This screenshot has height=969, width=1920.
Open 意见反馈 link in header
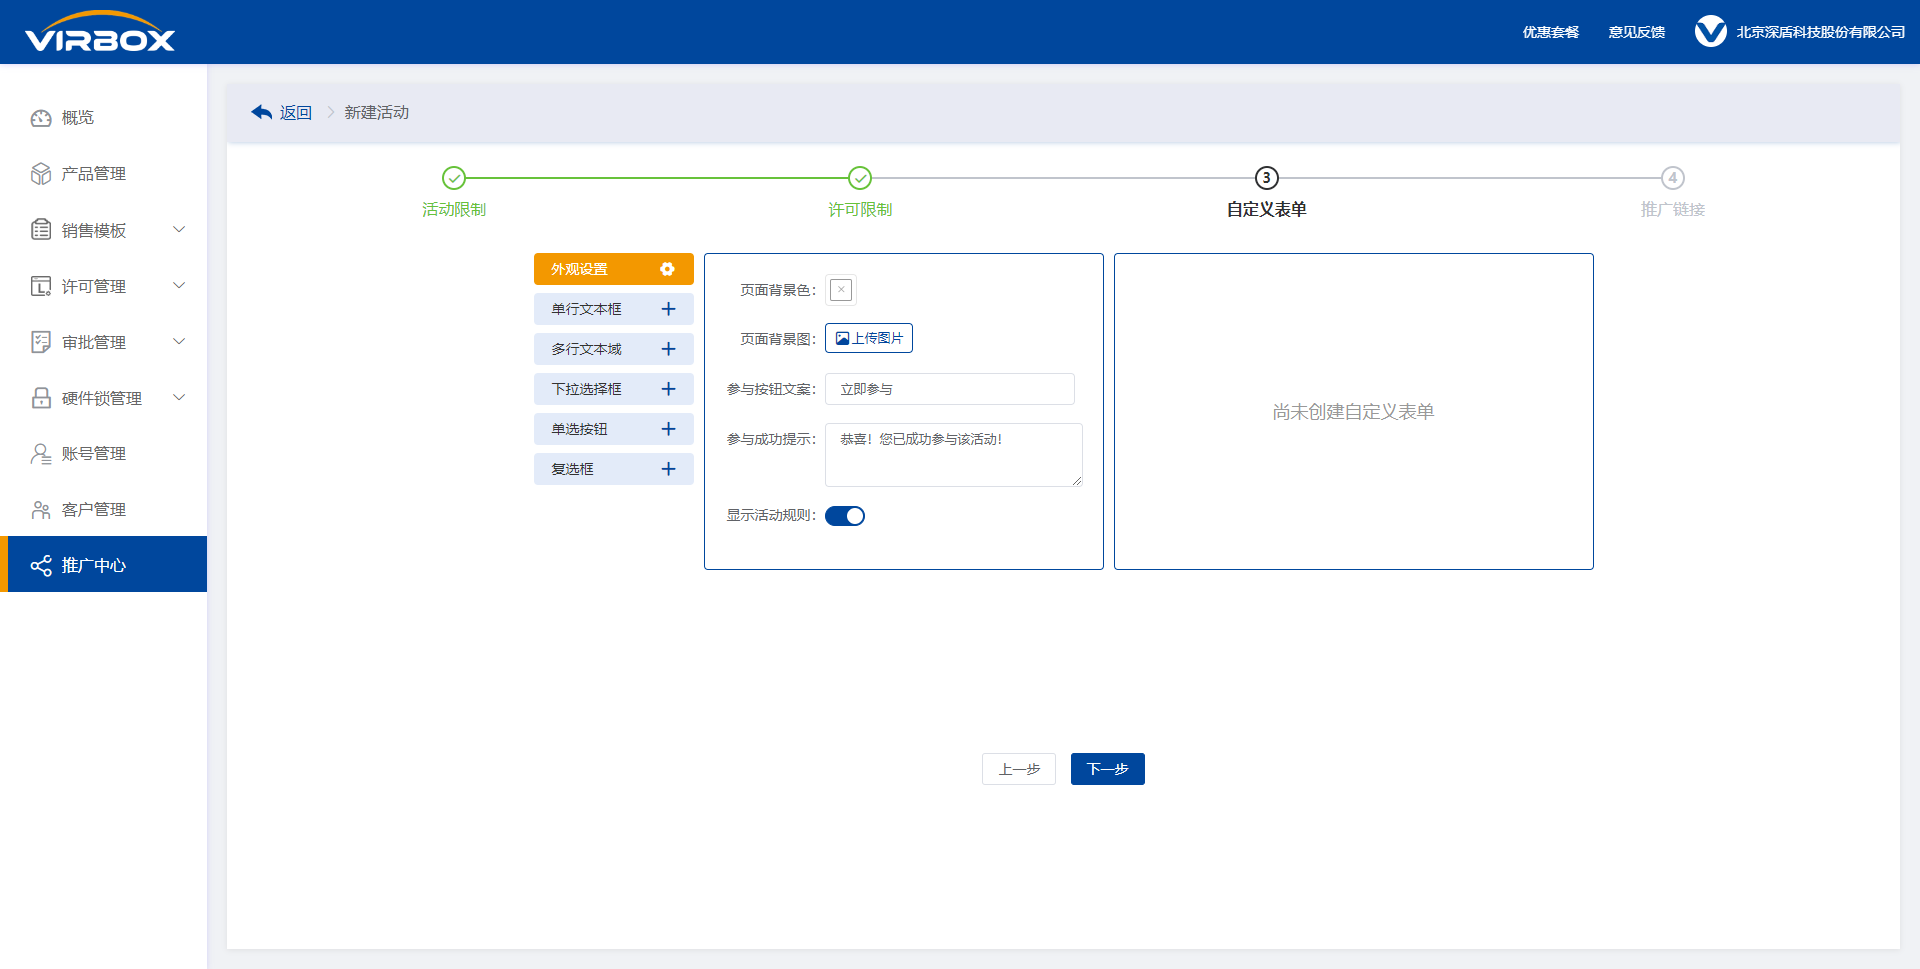click(x=1637, y=32)
